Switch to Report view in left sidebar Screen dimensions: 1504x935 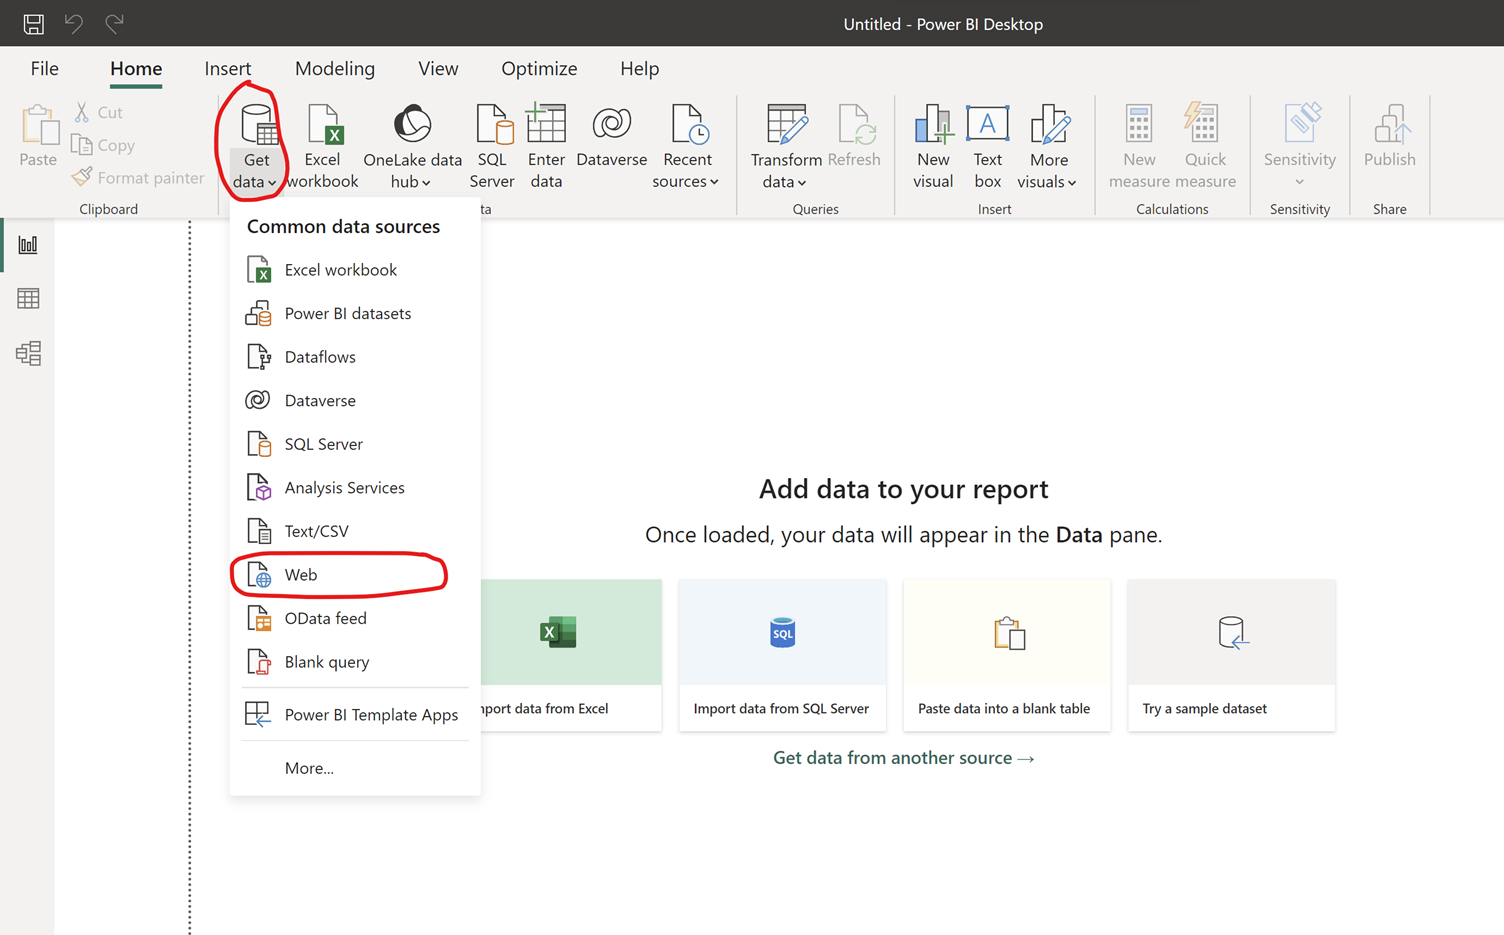click(x=28, y=245)
